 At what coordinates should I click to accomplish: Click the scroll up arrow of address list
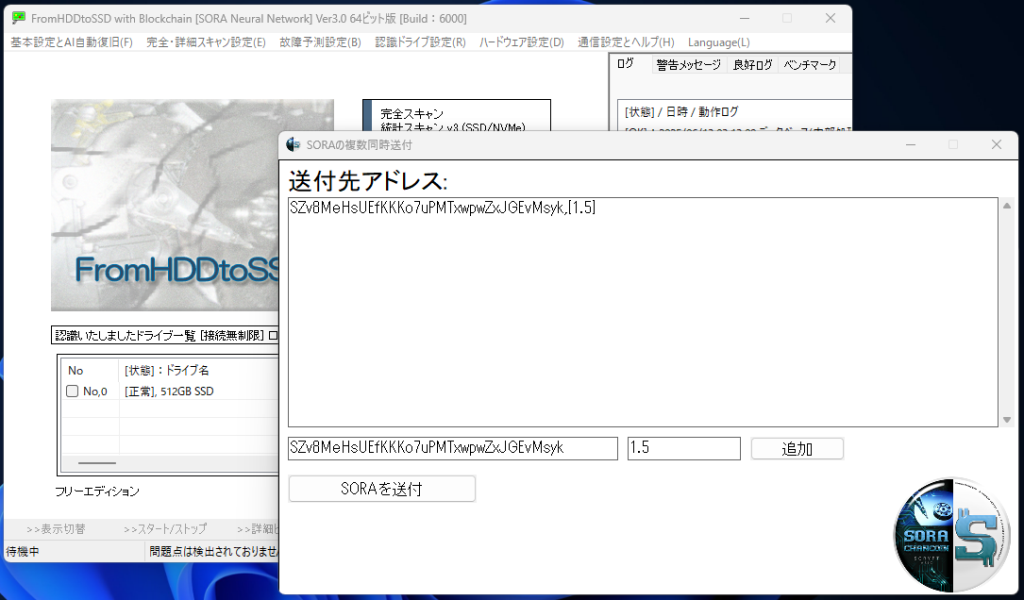[x=1006, y=206]
